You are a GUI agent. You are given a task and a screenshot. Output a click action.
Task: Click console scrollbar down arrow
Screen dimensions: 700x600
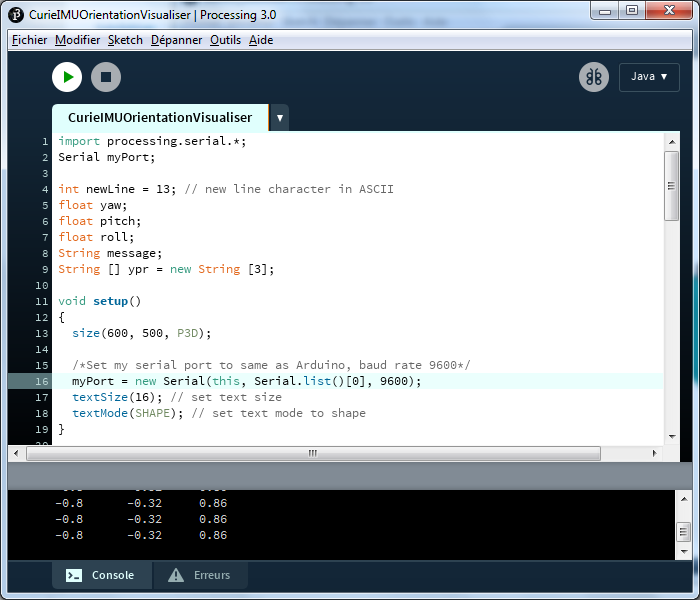pyautogui.click(x=683, y=552)
